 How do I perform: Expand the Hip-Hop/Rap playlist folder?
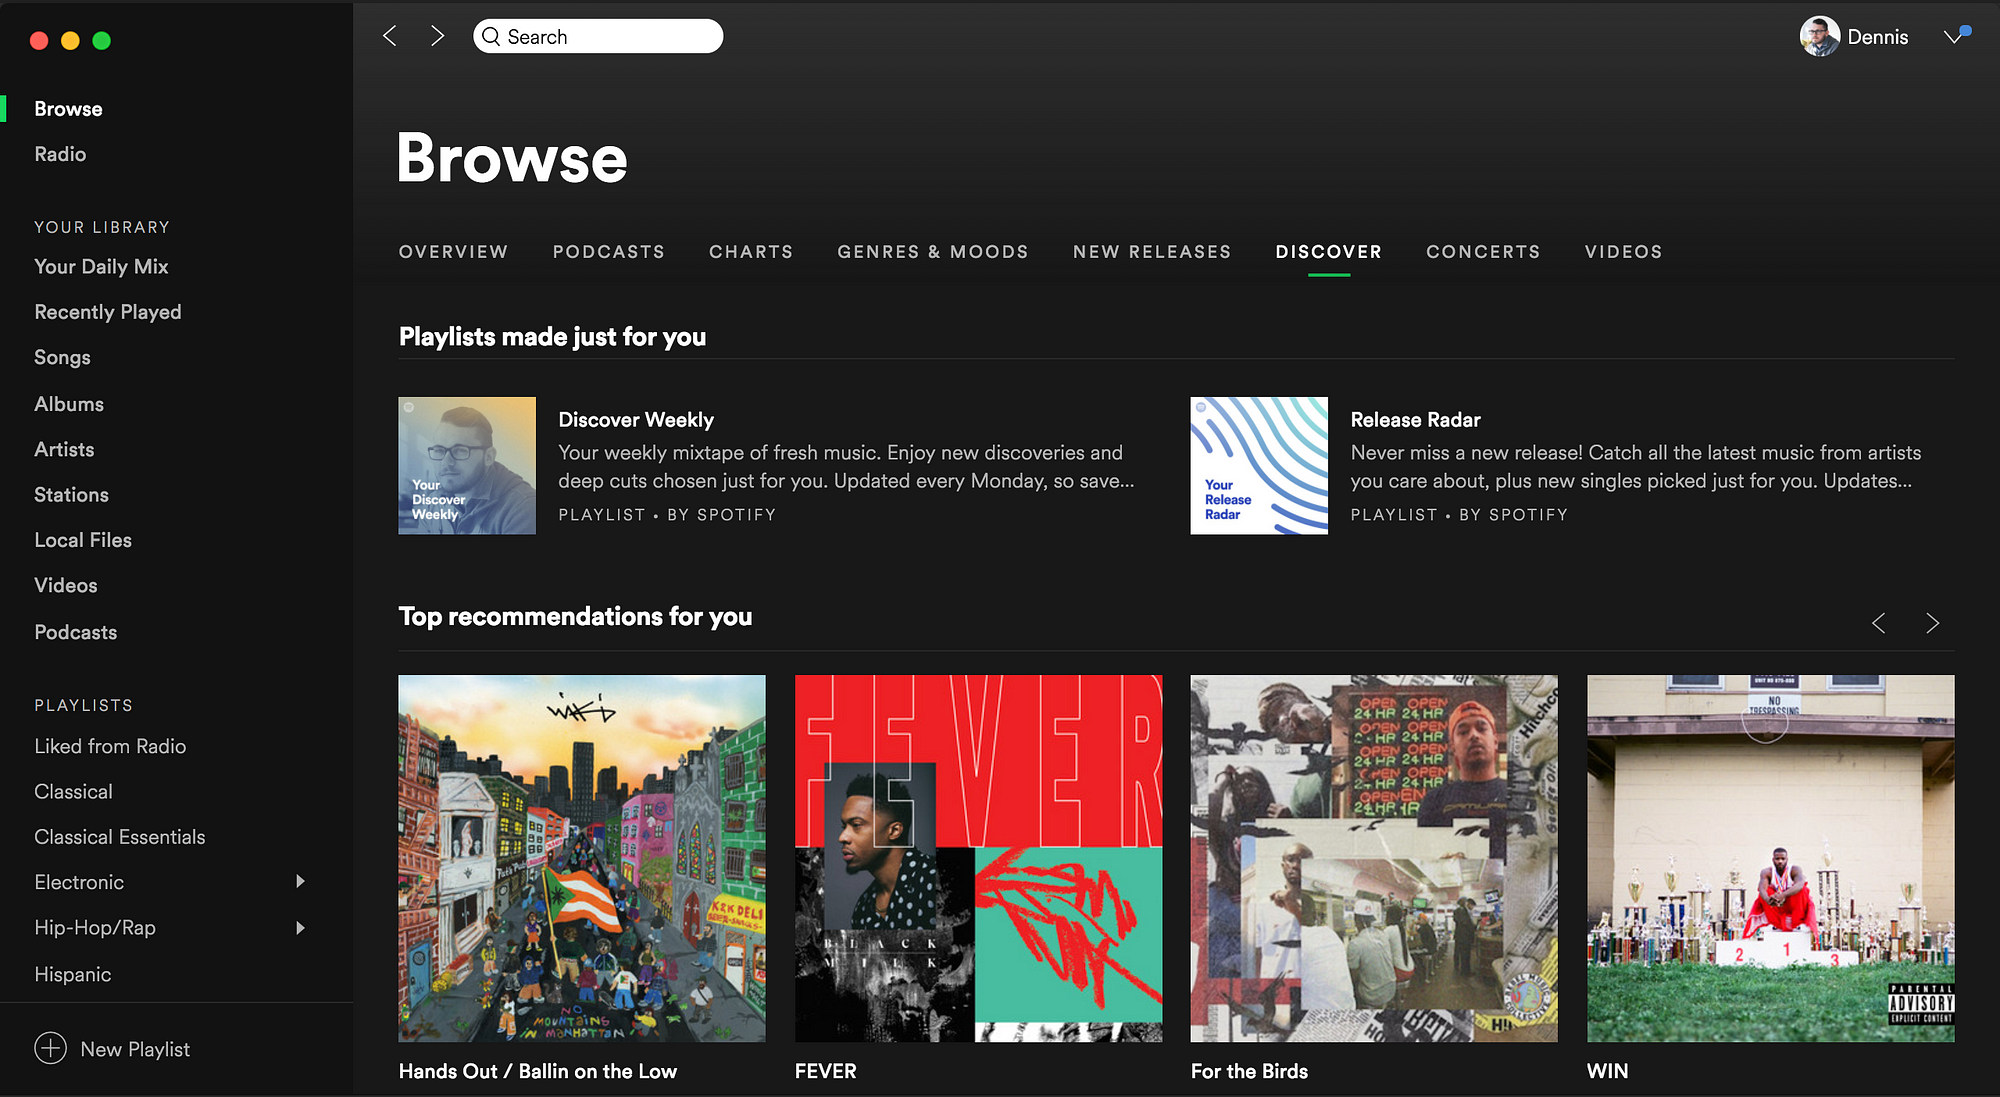coord(300,927)
